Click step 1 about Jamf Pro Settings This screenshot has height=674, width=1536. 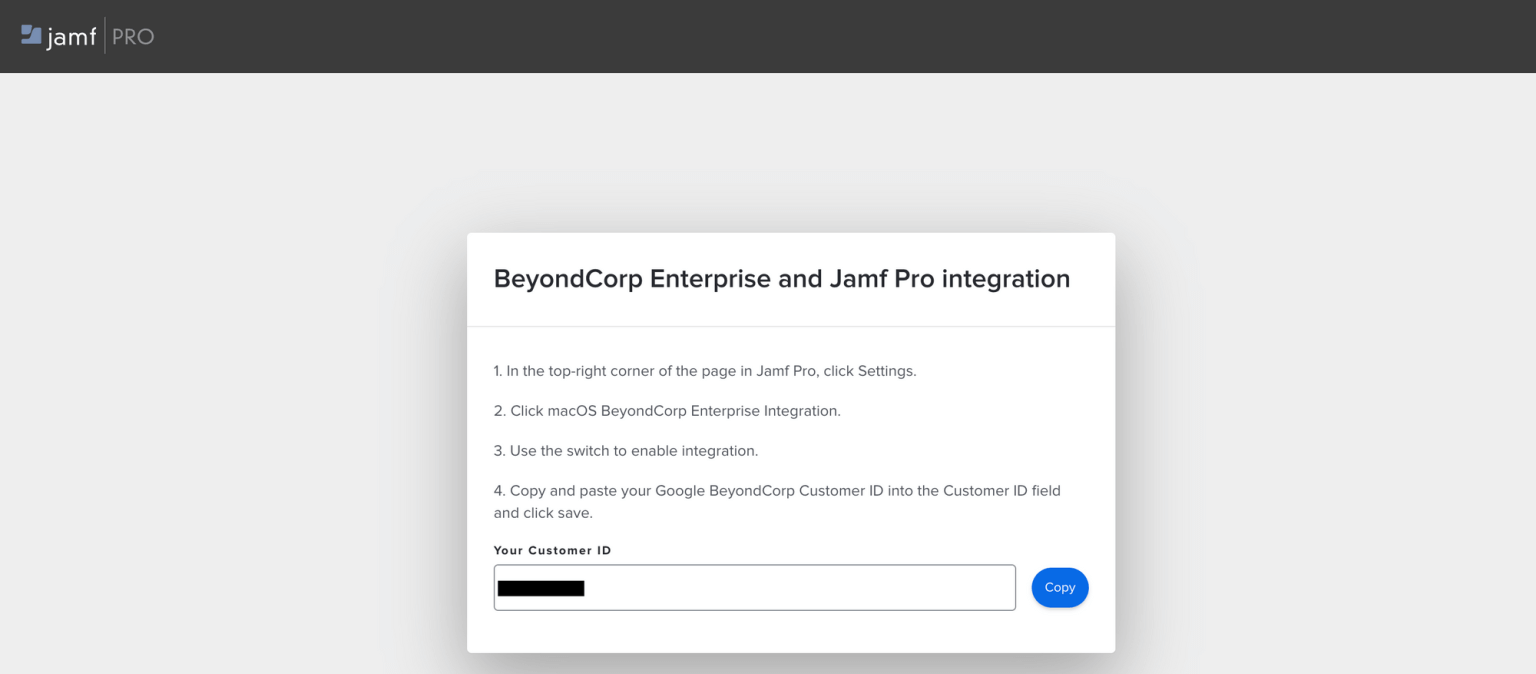[x=704, y=370]
